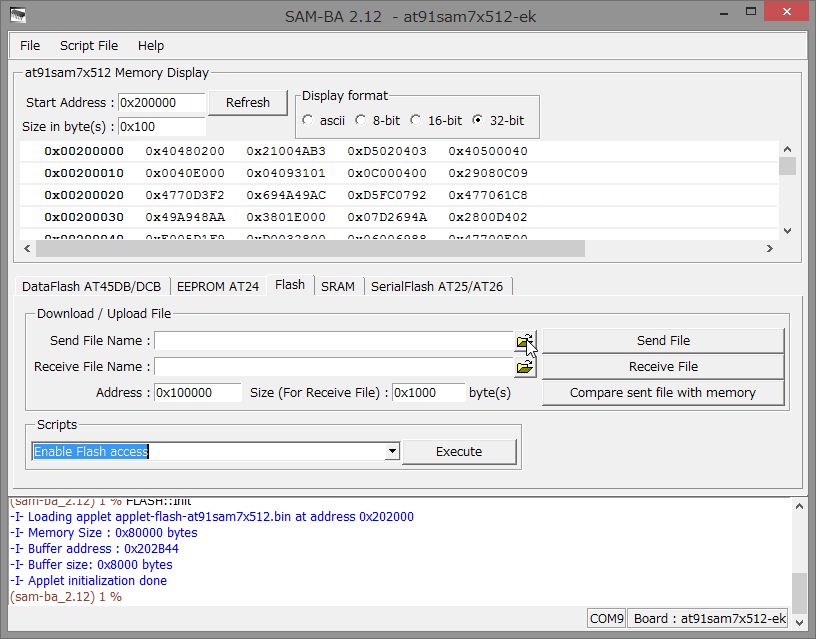Click memory value 0x4770D3F2
Screen dimensions: 816x639
(x=185, y=195)
